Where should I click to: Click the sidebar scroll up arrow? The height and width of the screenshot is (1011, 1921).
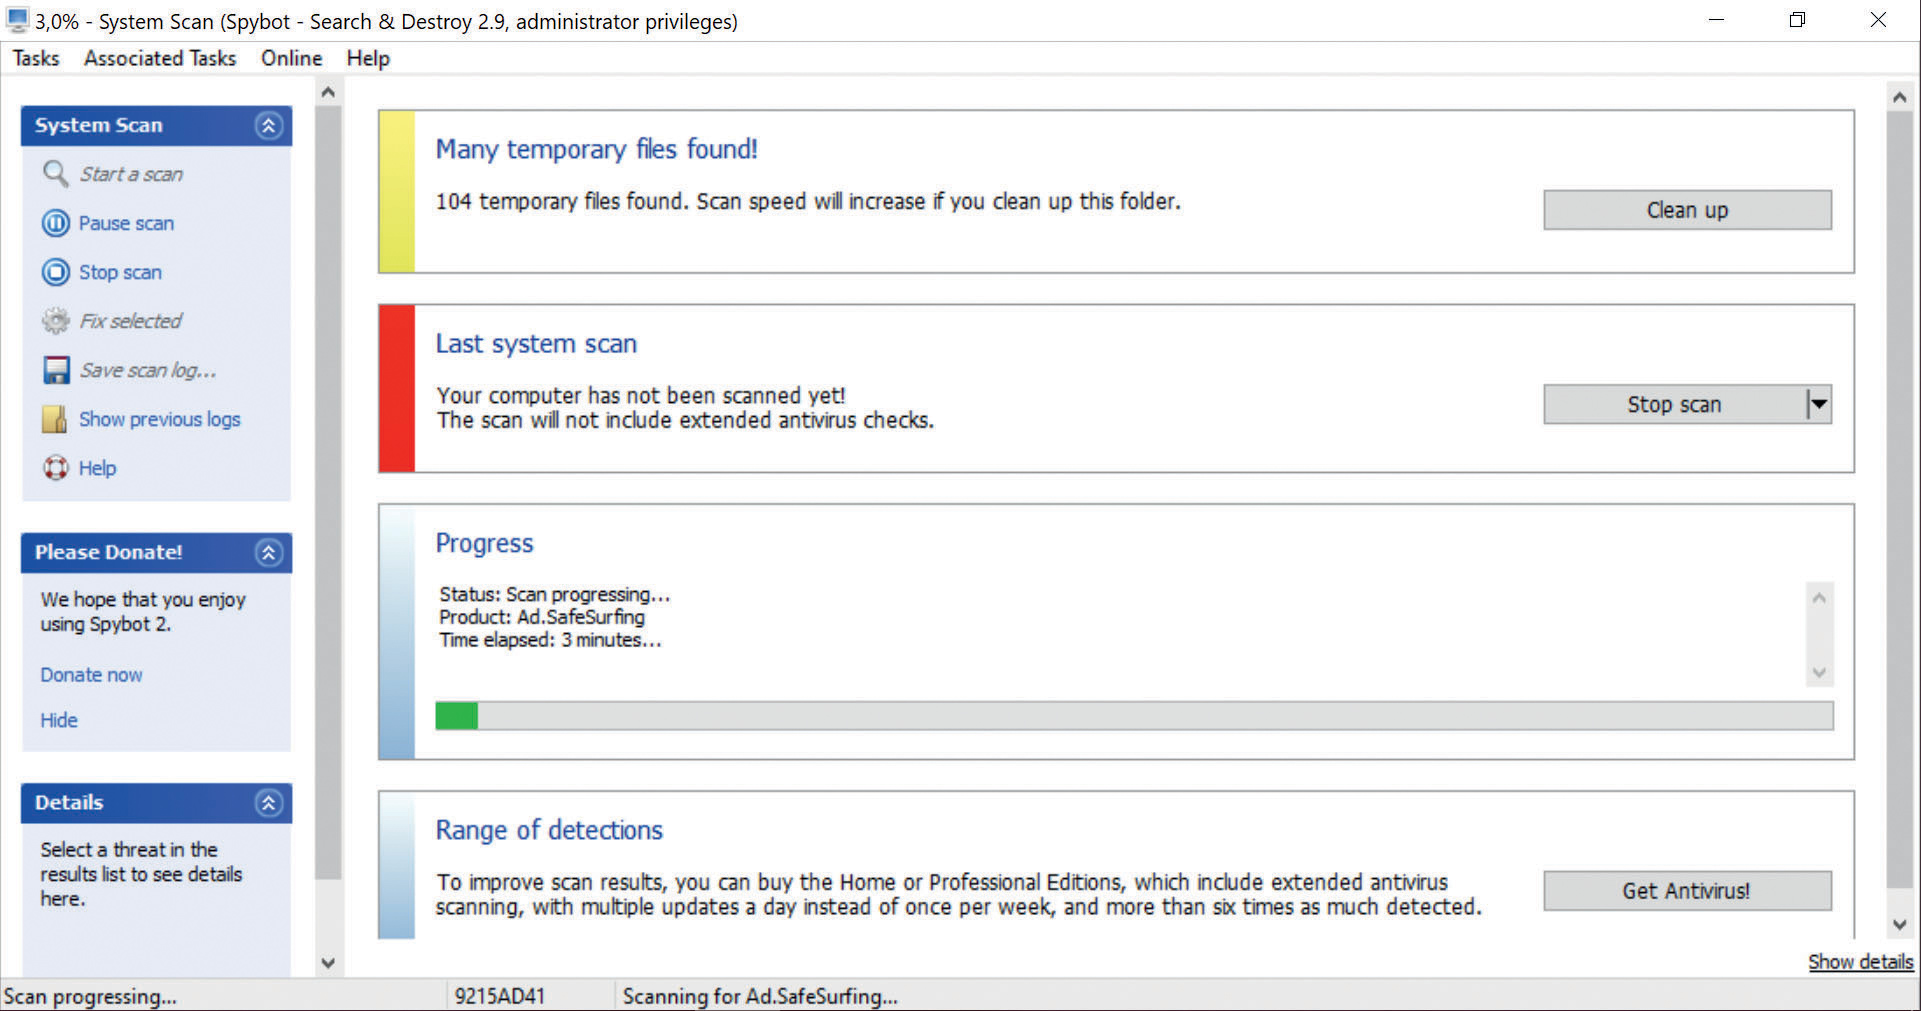[327, 92]
